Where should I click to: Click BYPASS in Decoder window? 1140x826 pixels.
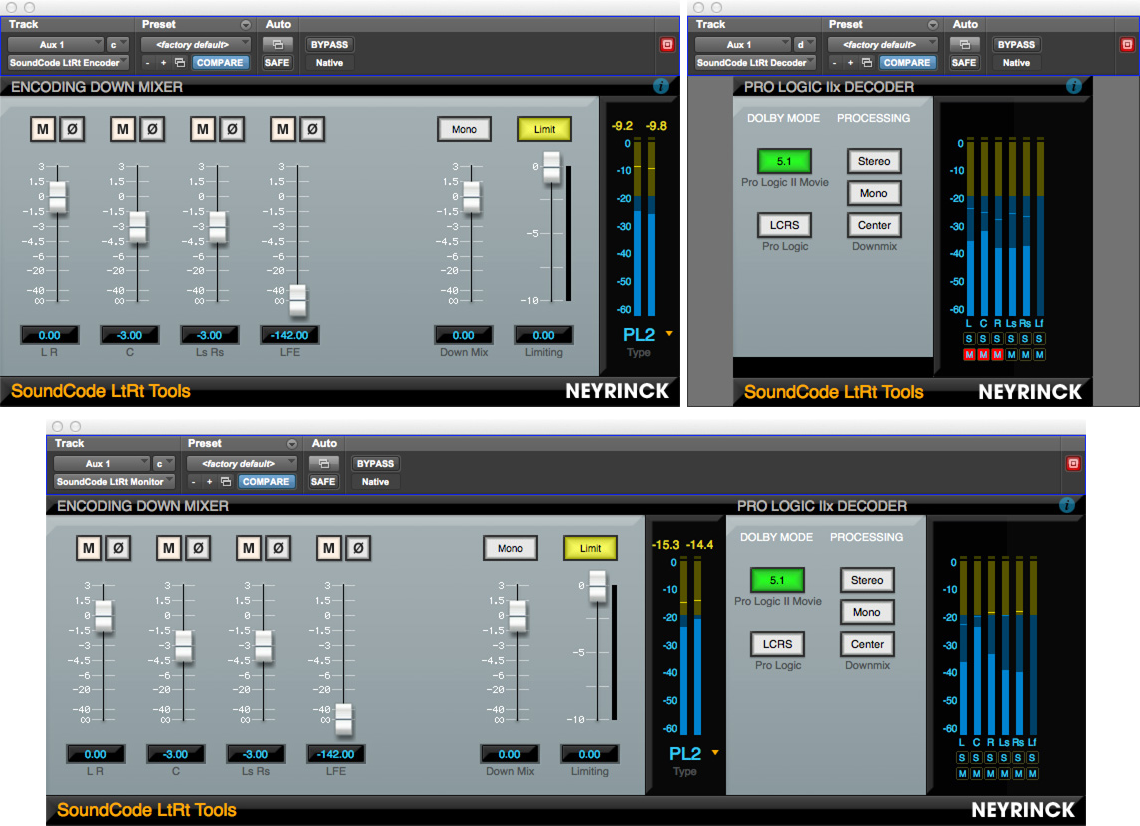(1016, 44)
